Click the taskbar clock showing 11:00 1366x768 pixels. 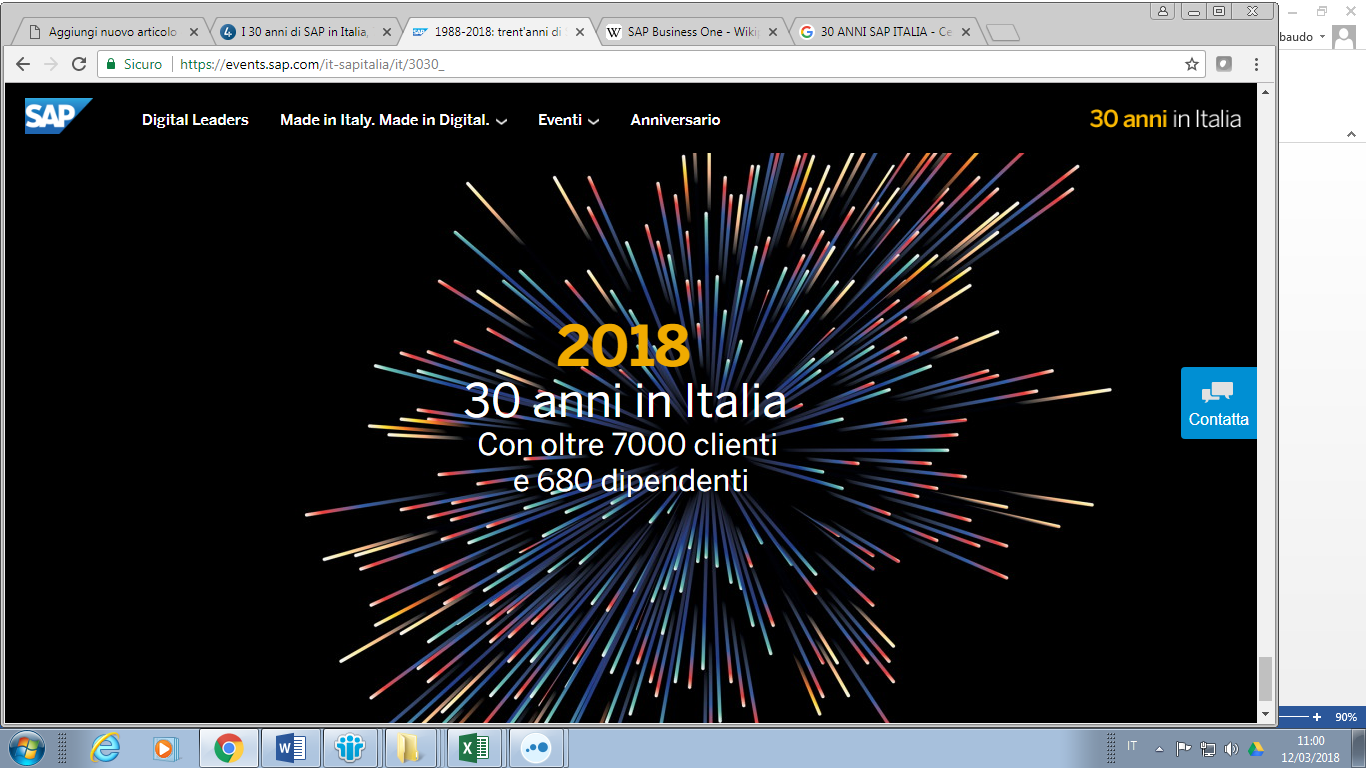(x=1311, y=748)
